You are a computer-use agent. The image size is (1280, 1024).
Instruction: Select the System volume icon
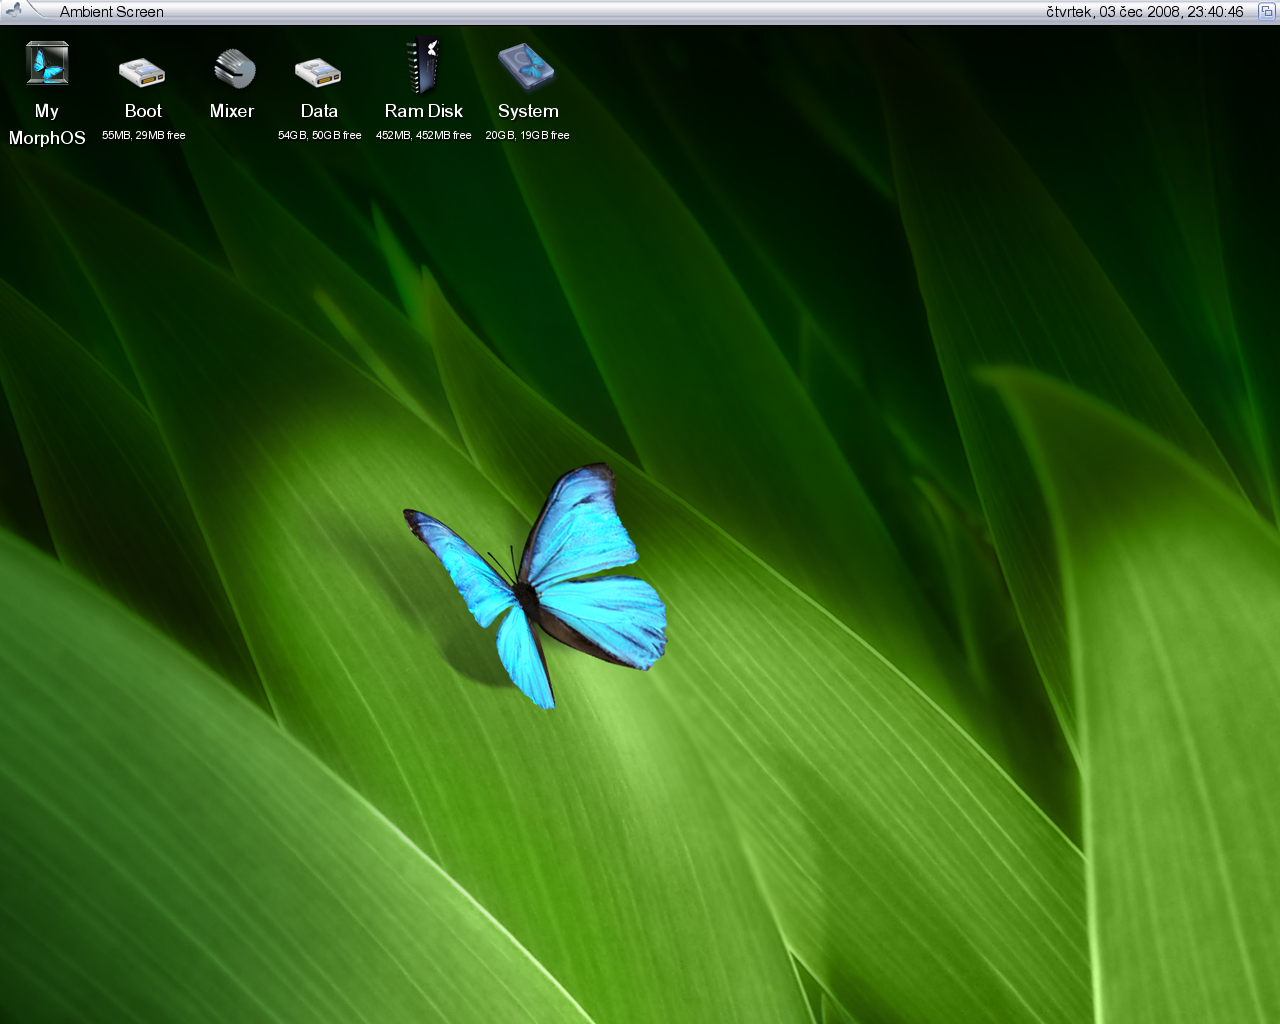(526, 67)
